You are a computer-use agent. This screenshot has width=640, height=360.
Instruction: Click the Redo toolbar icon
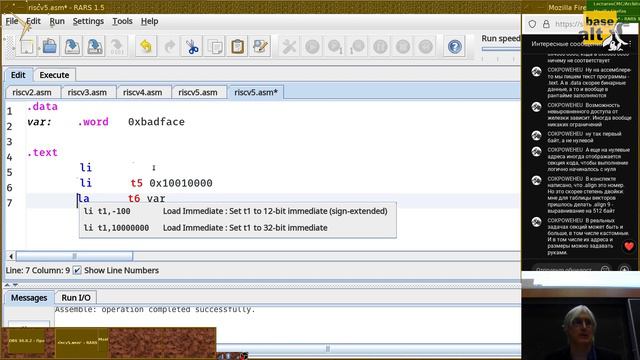[169, 47]
